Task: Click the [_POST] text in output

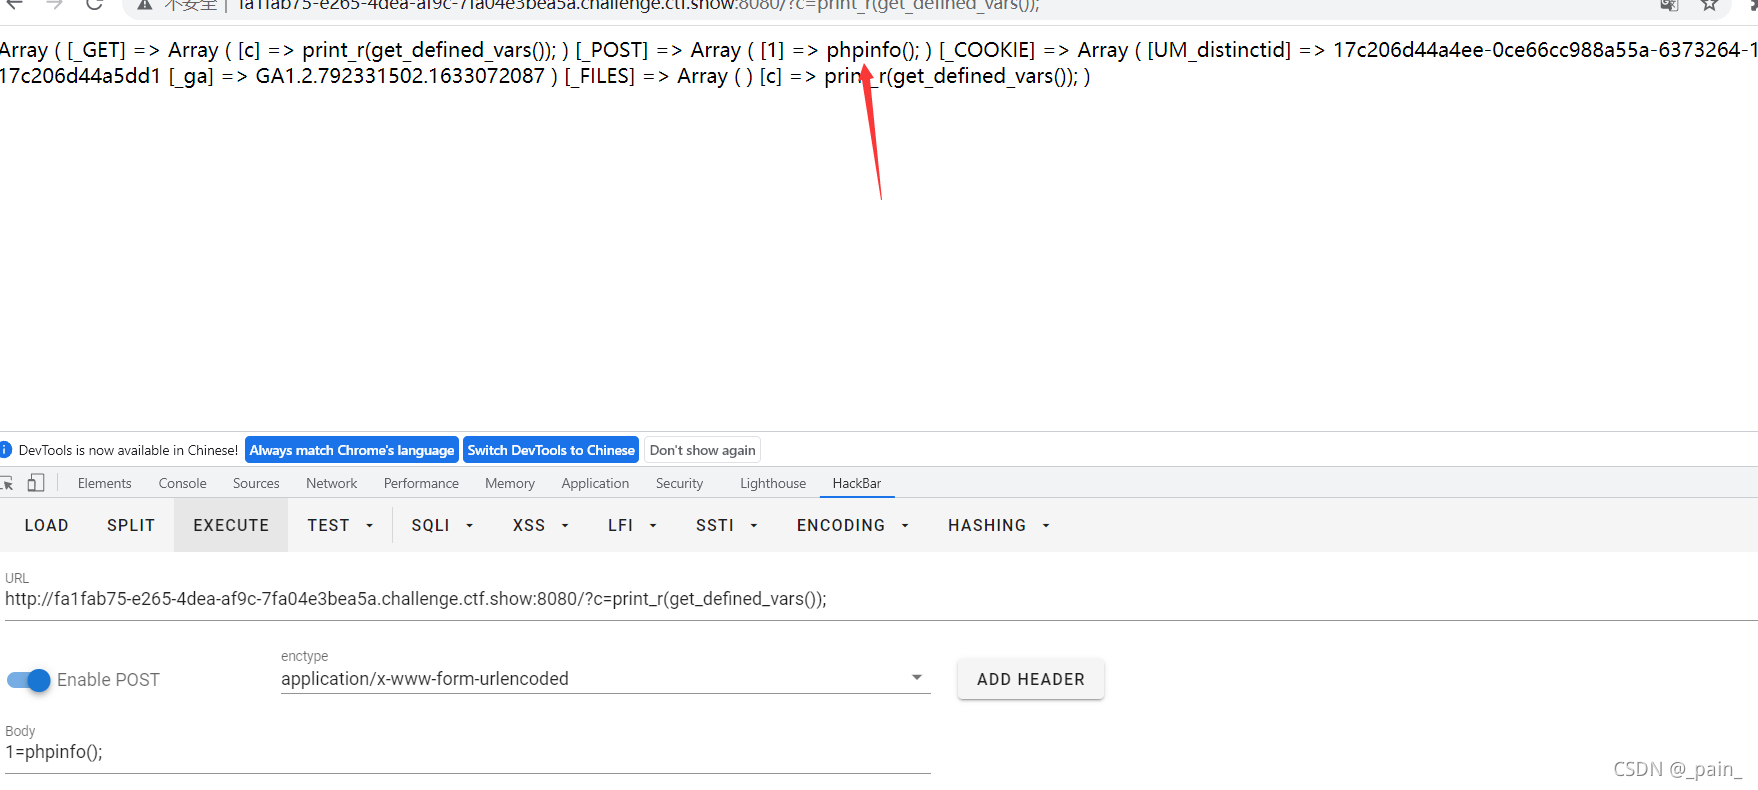Action: (x=612, y=50)
